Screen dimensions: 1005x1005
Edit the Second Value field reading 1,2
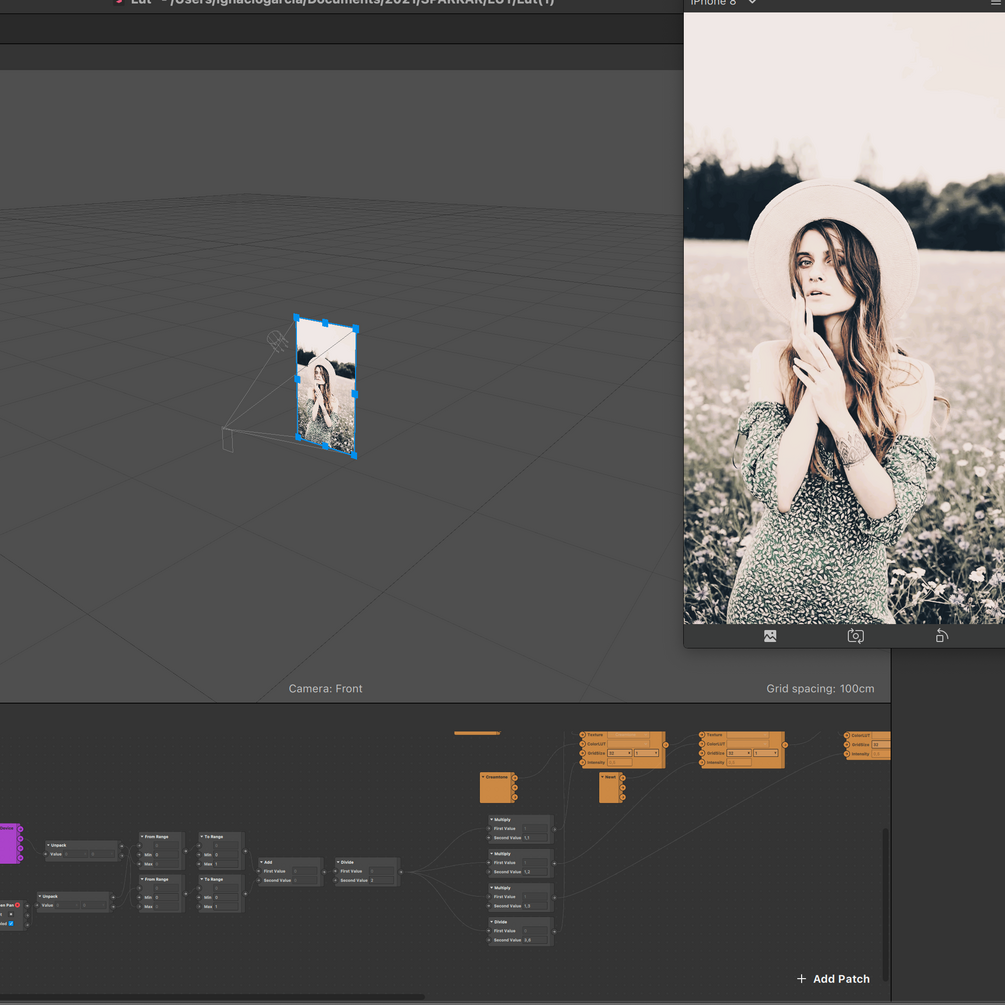pyautogui.click(x=536, y=872)
